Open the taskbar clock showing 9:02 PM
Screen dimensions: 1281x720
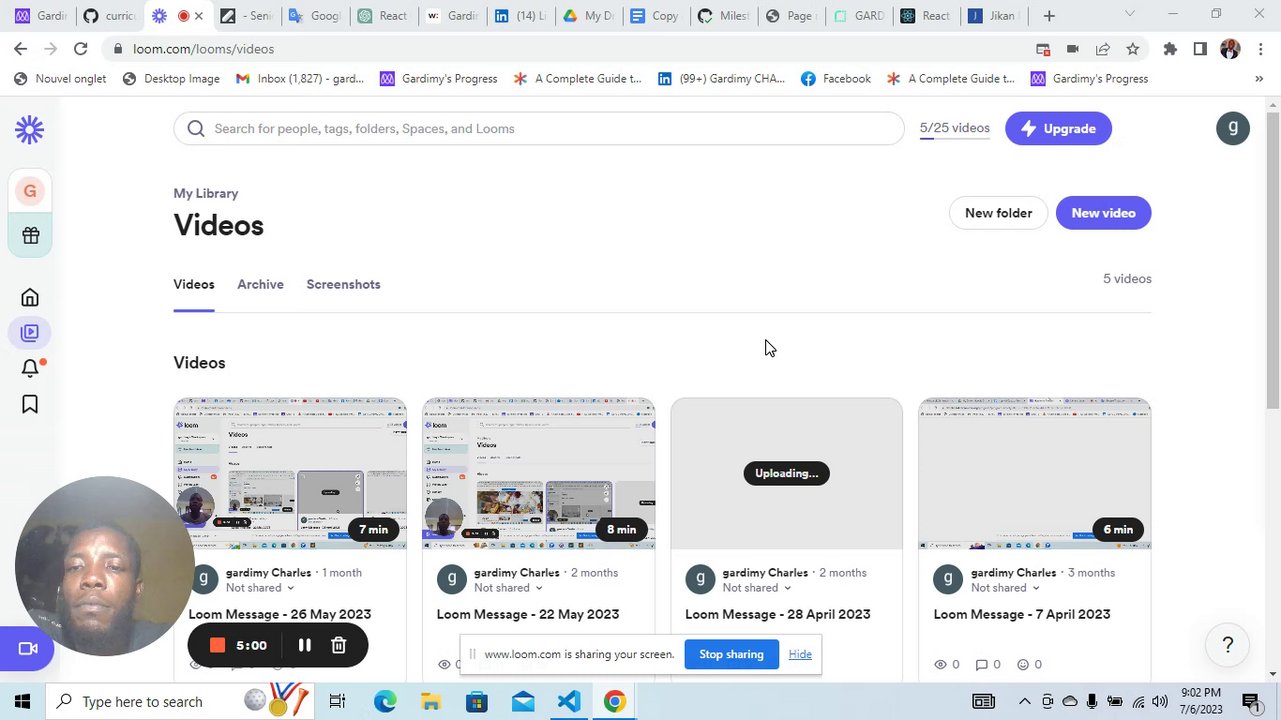1201,702
